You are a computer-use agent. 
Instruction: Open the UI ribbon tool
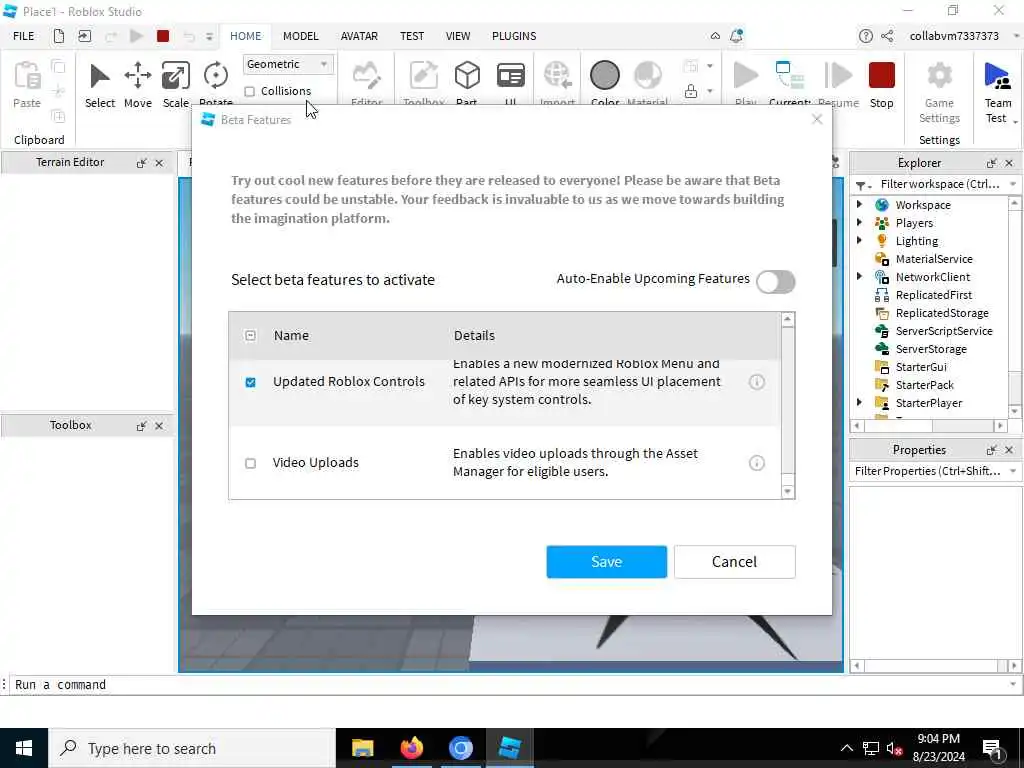511,76
